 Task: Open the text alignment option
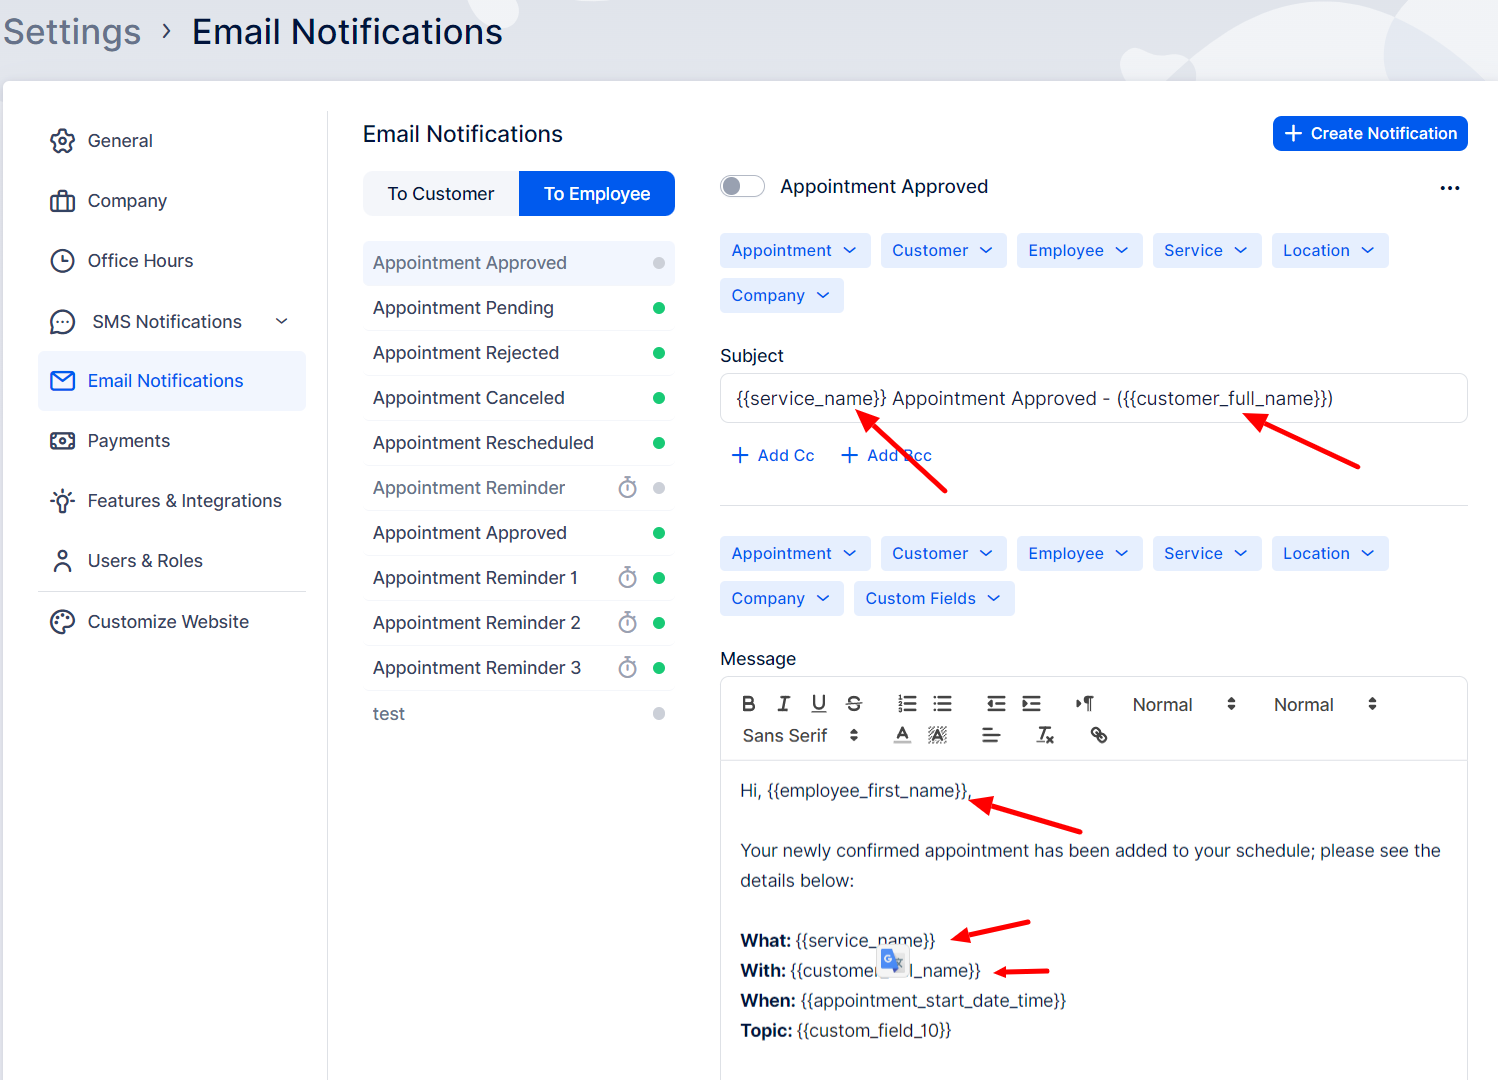point(991,735)
